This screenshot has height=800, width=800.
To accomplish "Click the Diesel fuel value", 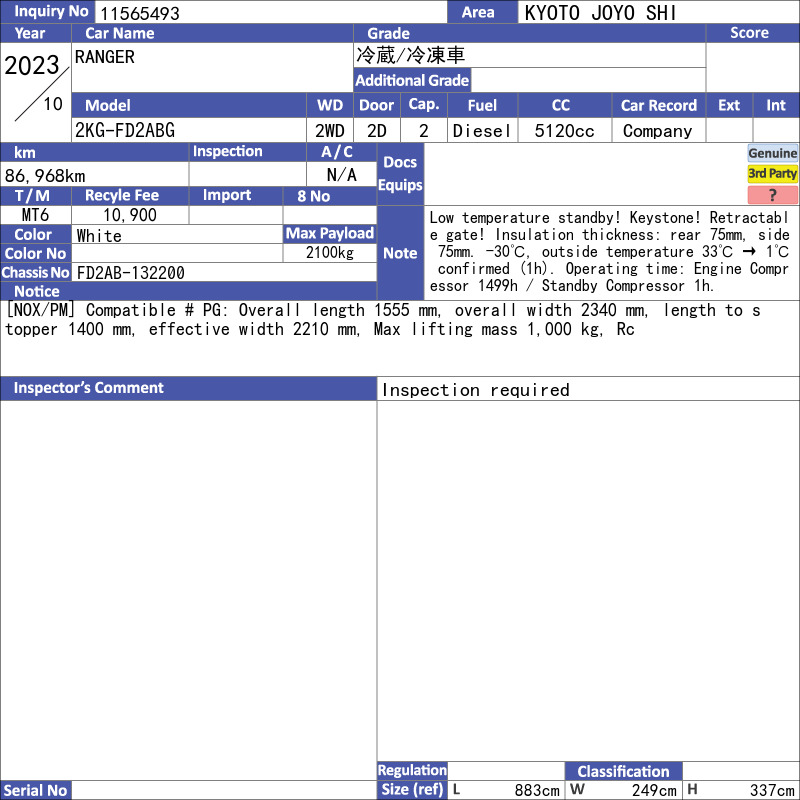I will pyautogui.click(x=482, y=131).
